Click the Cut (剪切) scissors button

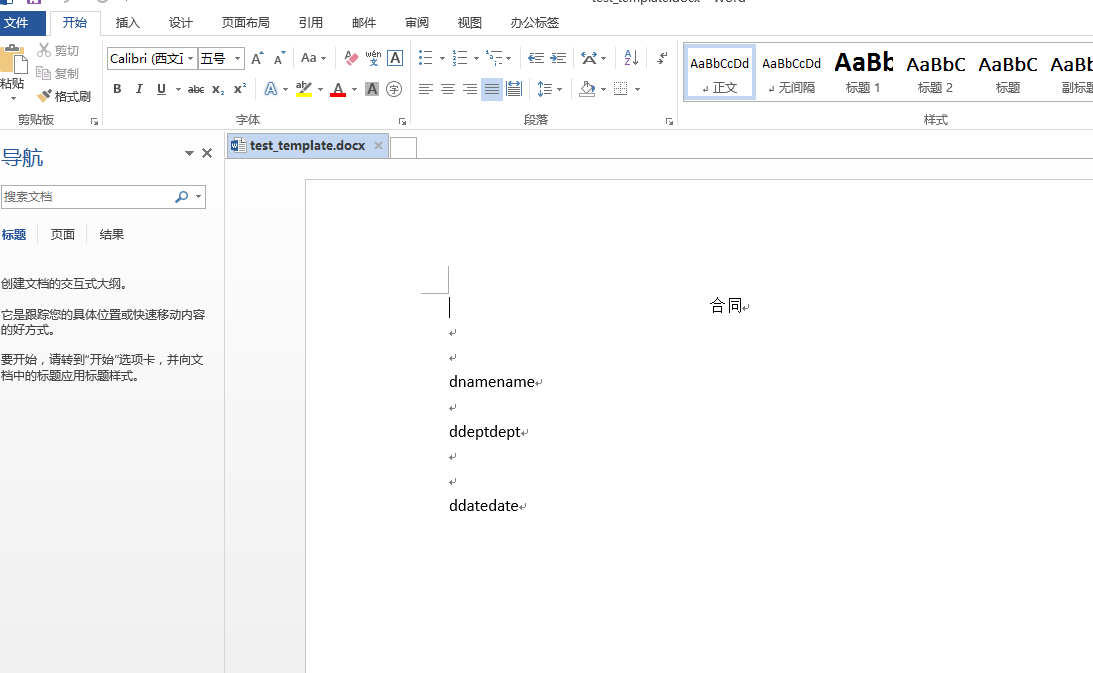click(58, 50)
